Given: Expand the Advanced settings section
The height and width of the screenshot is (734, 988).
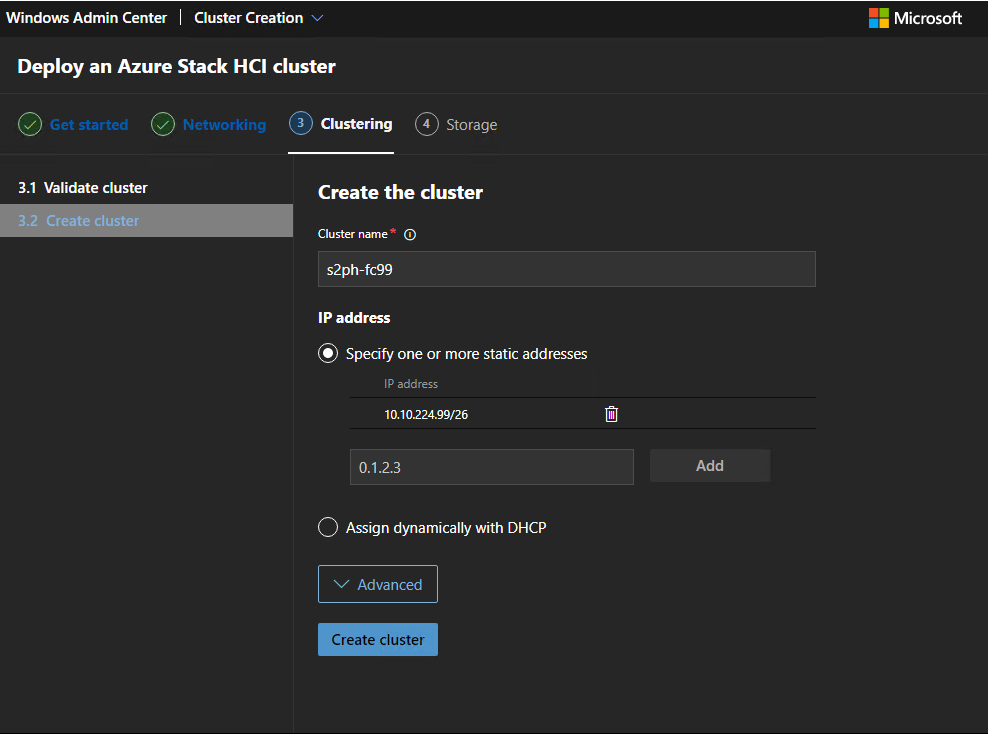Looking at the screenshot, I should (x=378, y=585).
